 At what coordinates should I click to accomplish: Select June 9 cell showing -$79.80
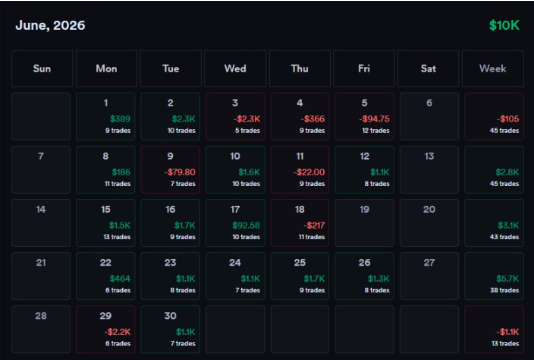click(170, 170)
